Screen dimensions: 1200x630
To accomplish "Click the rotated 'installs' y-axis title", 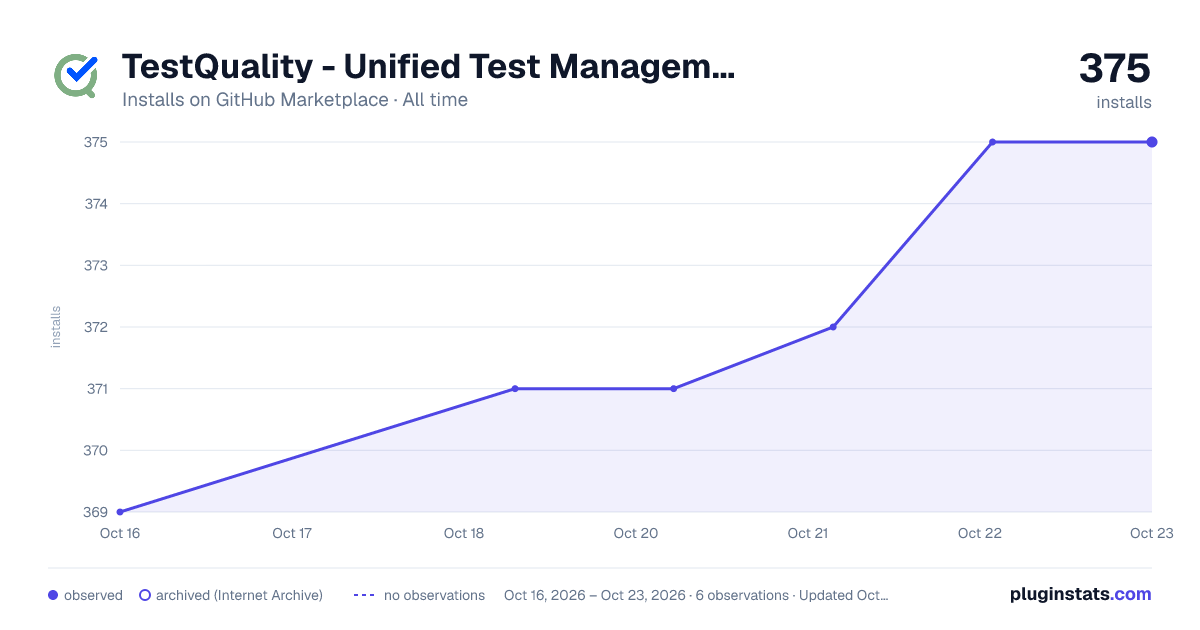I will [x=56, y=327].
